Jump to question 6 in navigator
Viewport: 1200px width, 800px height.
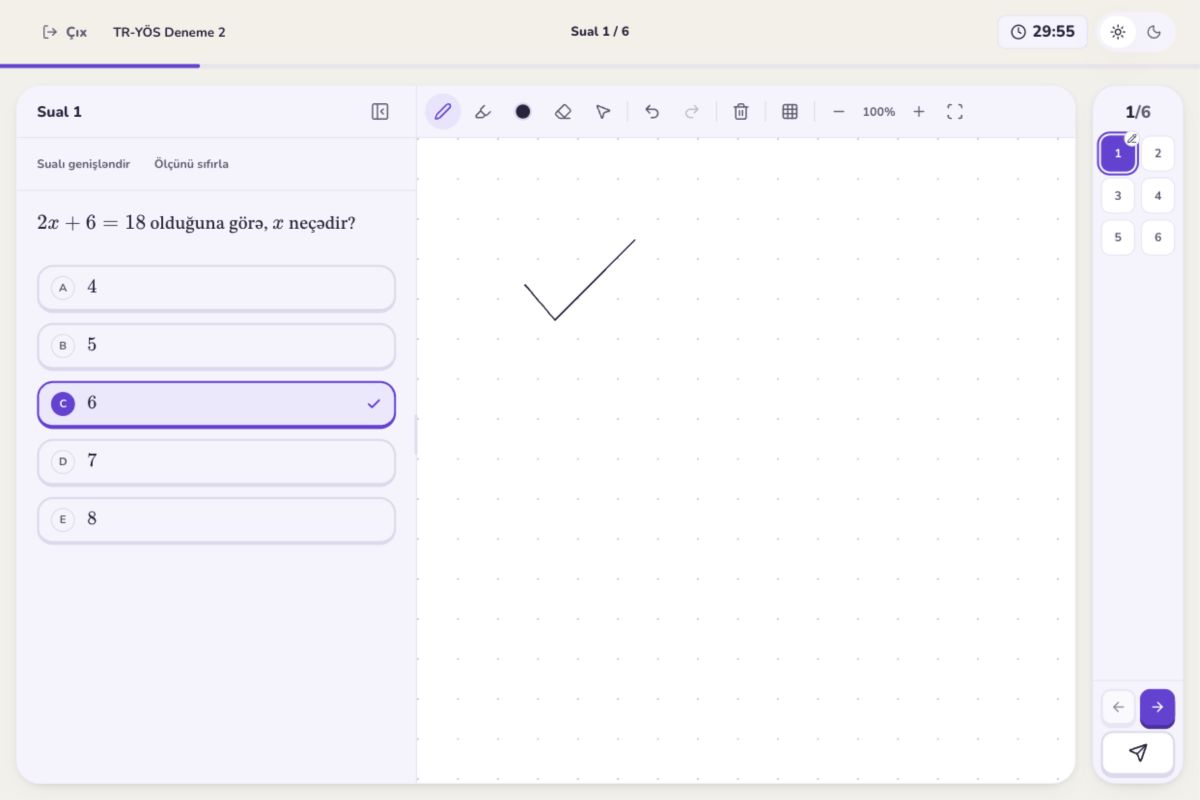(x=1158, y=238)
